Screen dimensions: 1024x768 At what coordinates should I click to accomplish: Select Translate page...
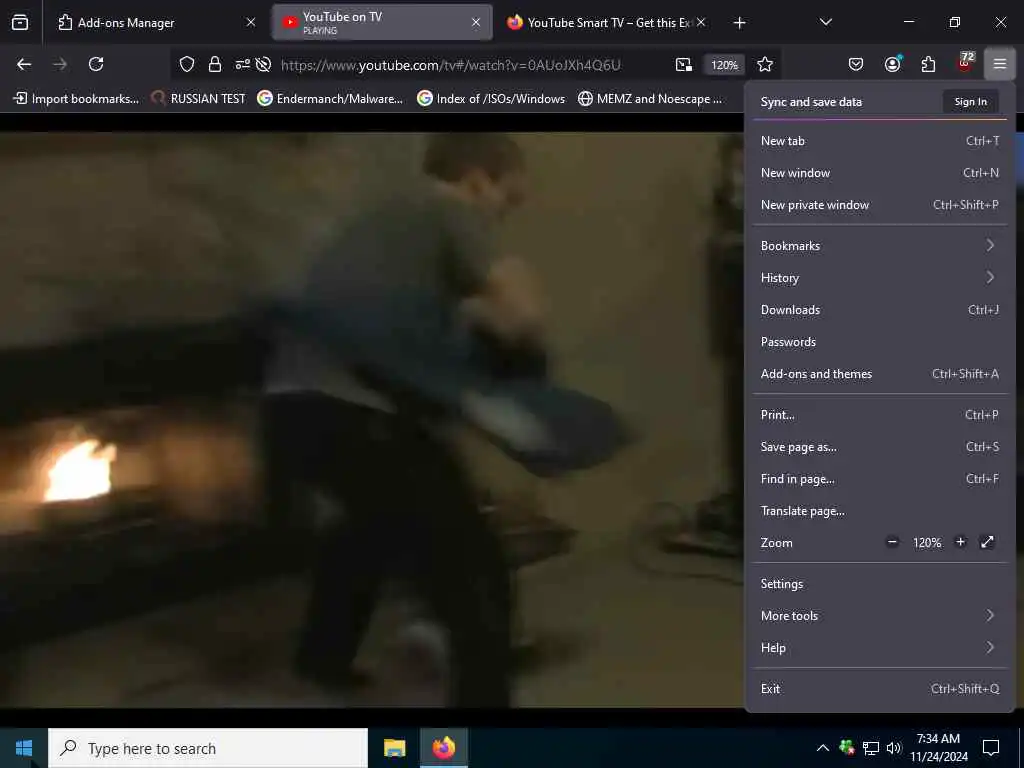880,511
